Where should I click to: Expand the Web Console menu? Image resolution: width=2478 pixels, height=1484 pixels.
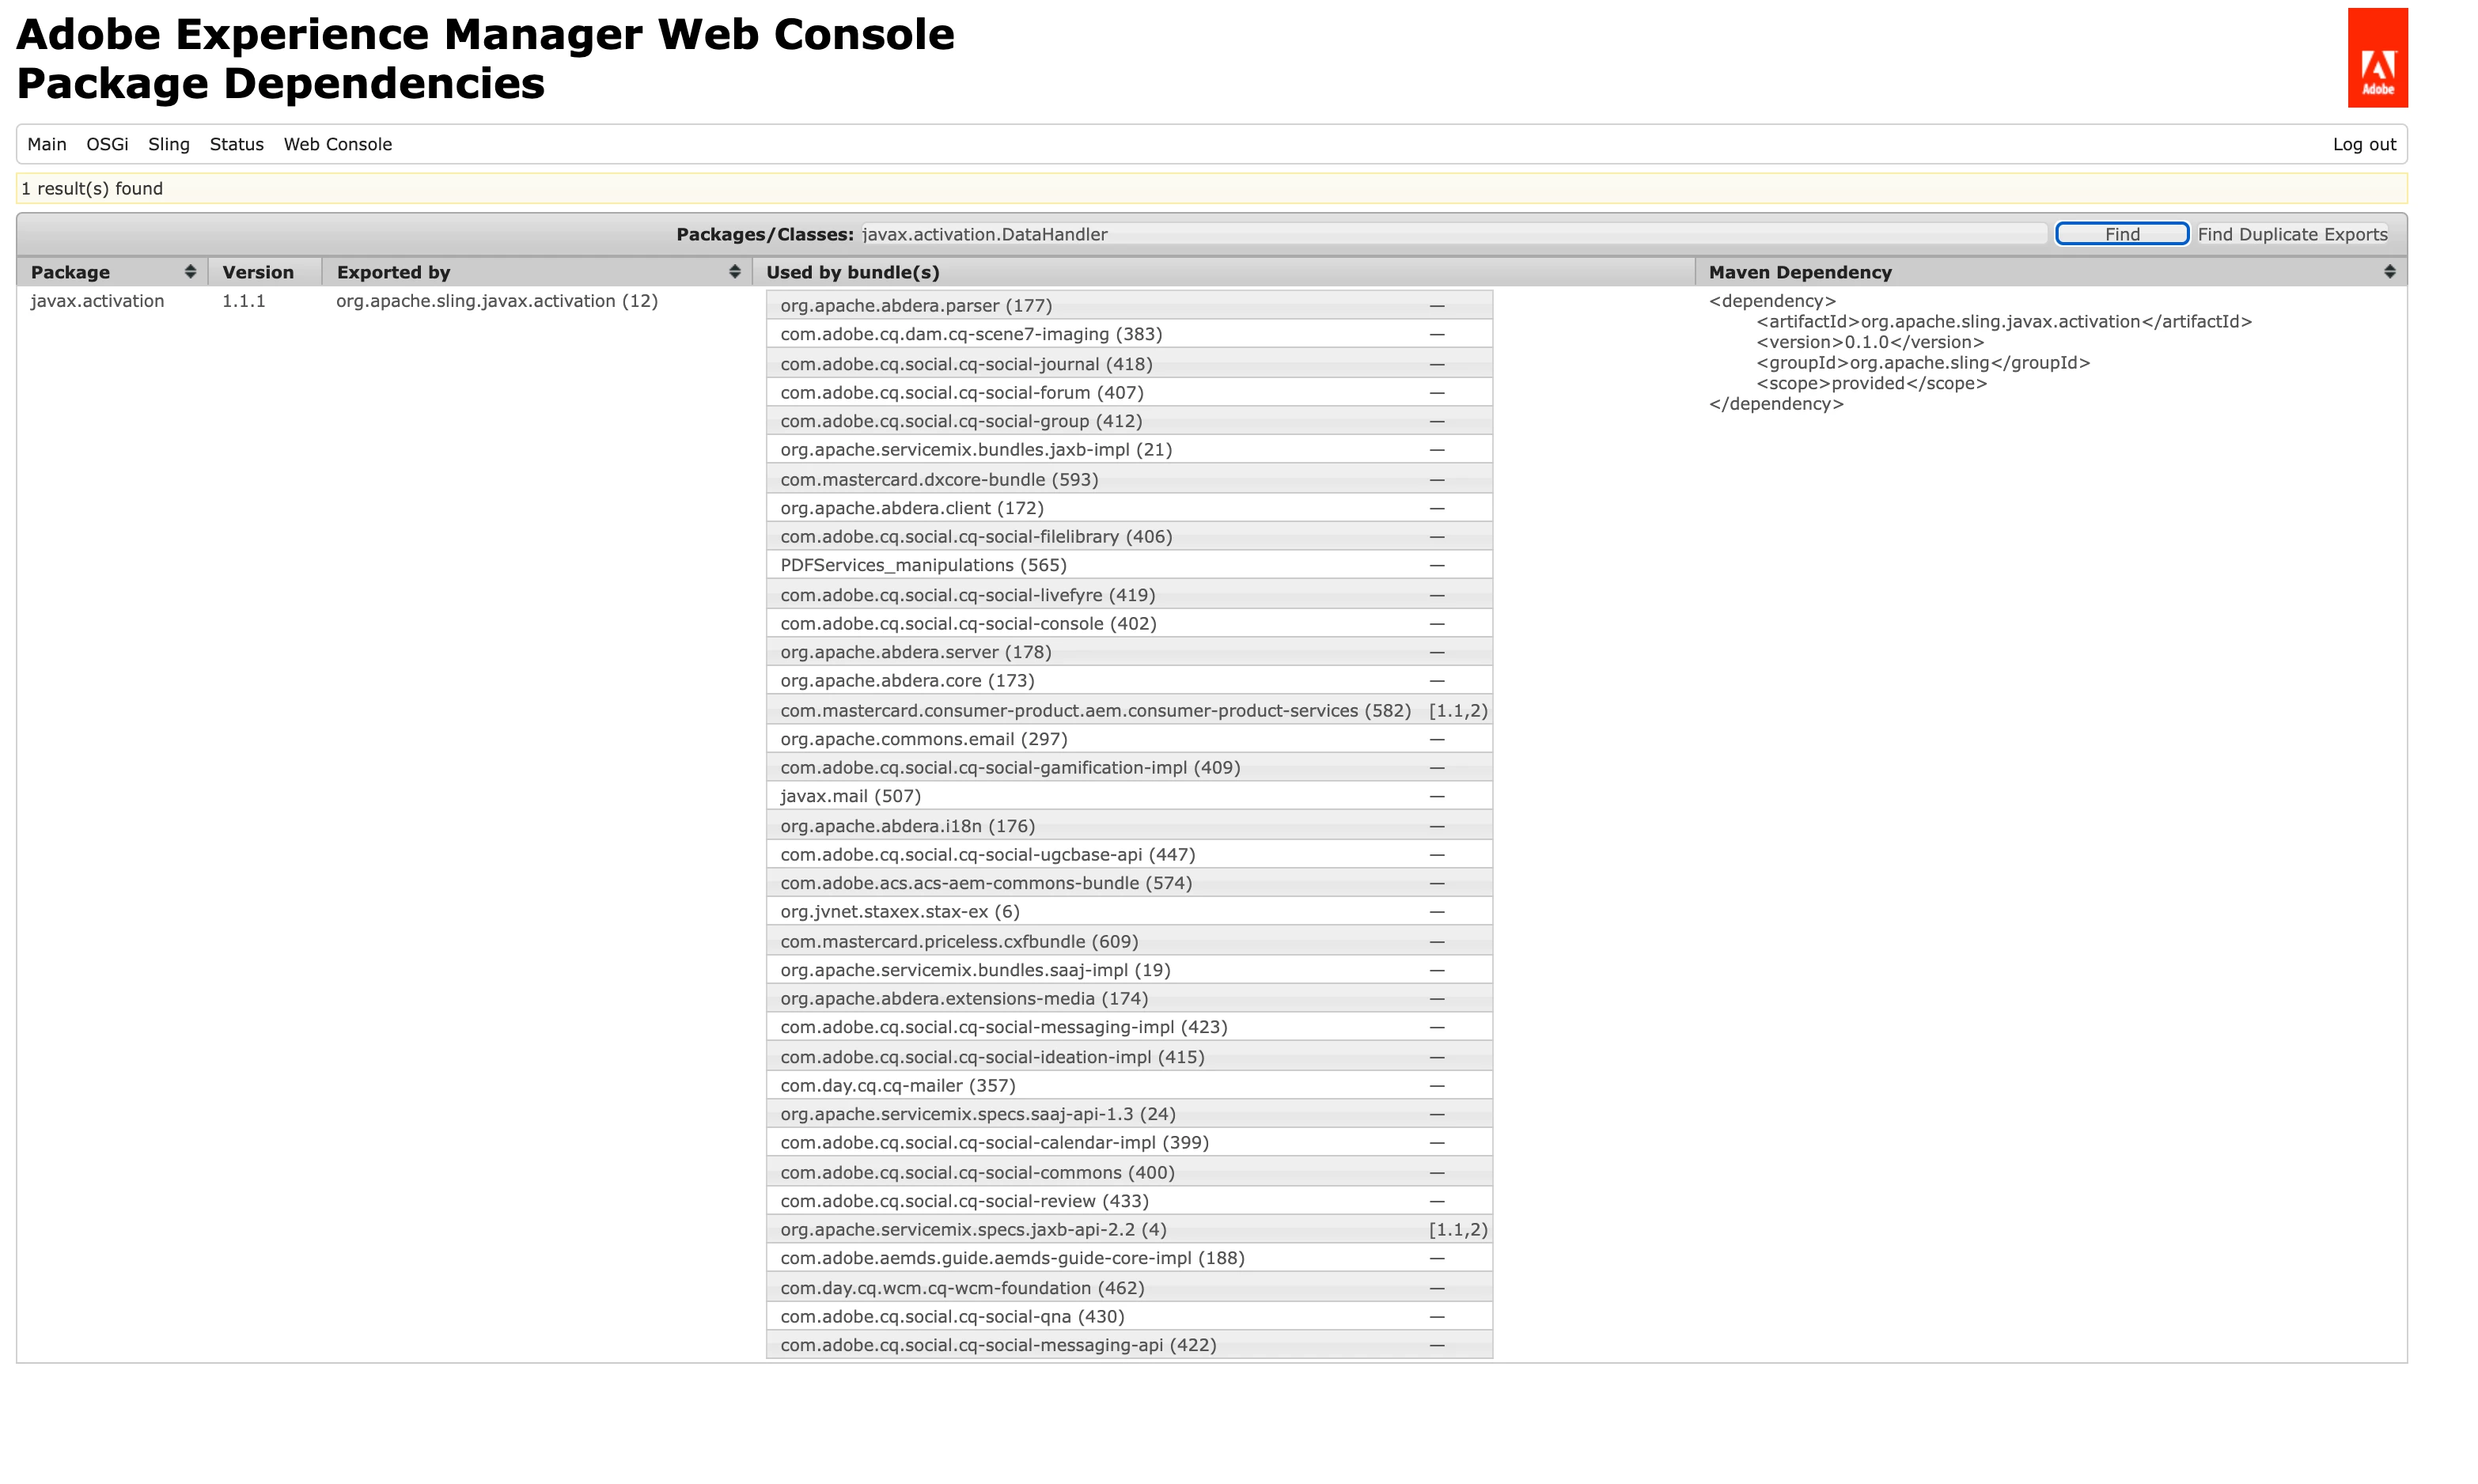[338, 144]
